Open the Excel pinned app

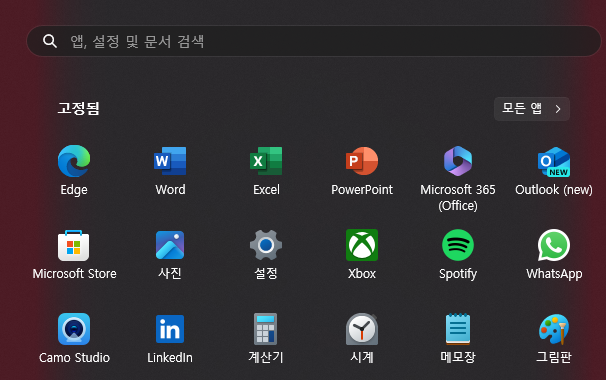[x=266, y=161]
